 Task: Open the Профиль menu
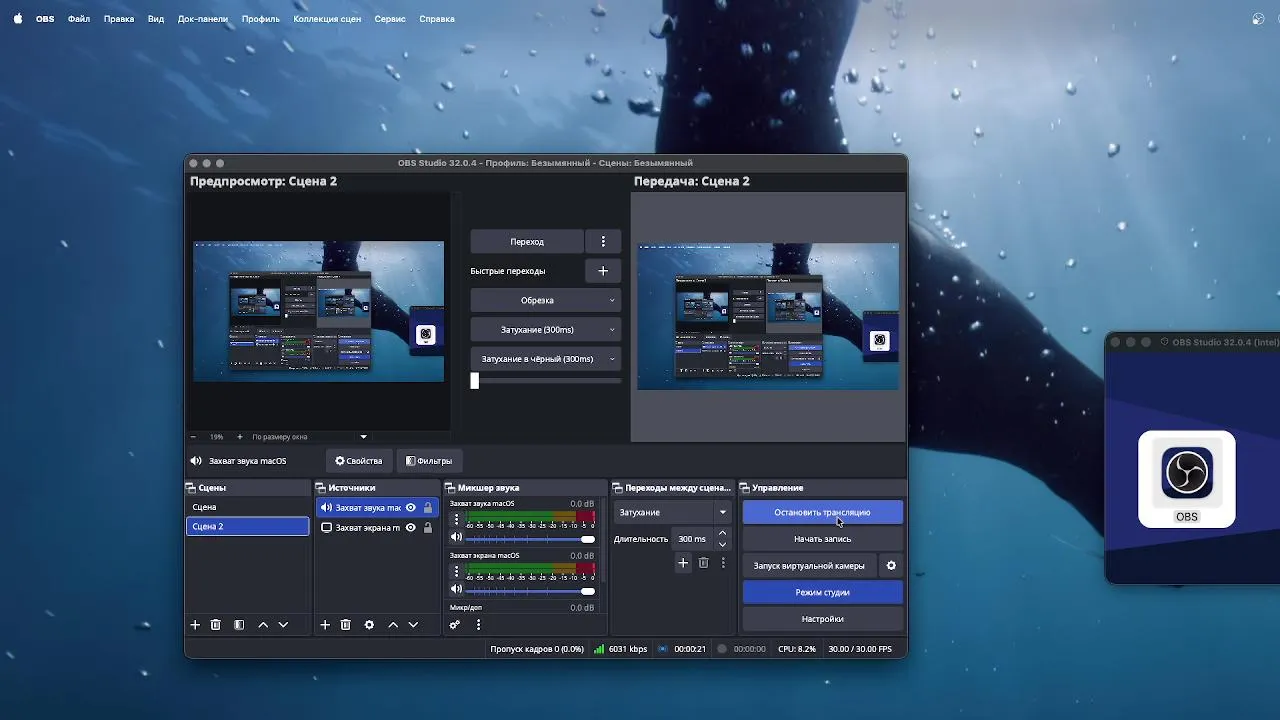(261, 19)
